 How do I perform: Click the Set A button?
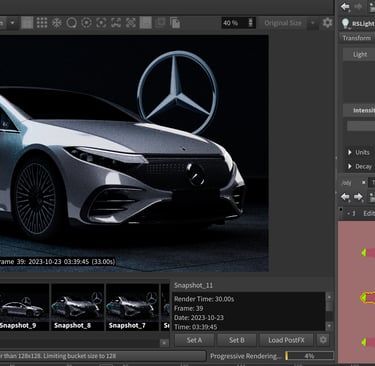click(194, 340)
